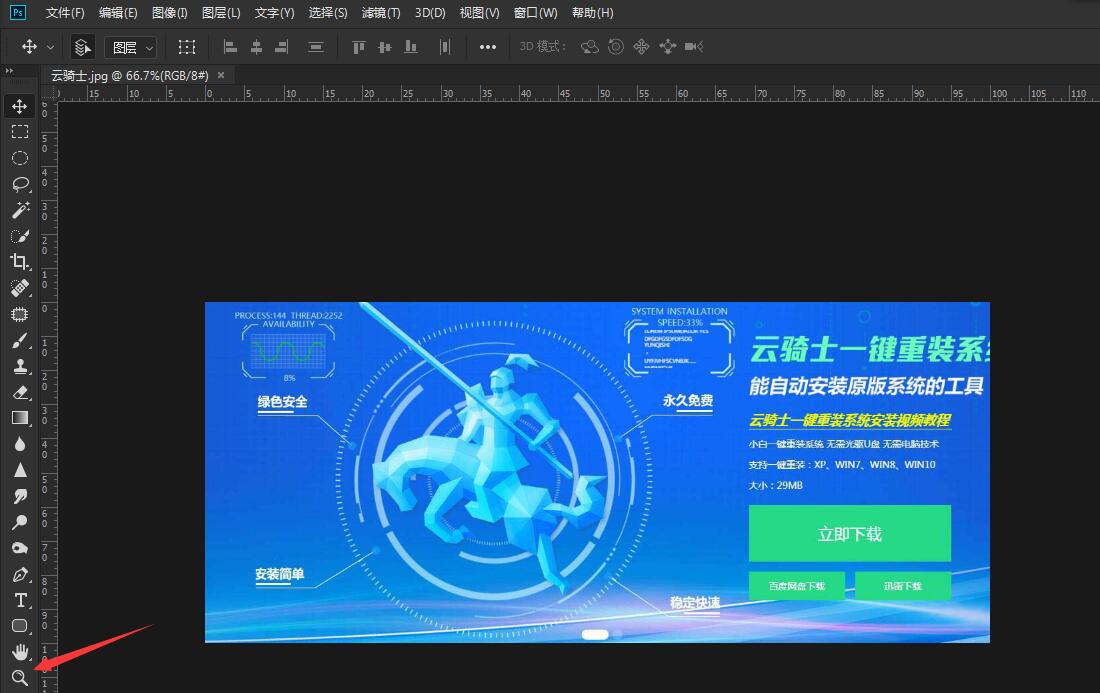Screen dimensions: 1100x693
Task: Open the 图层 auto-select dropdown
Action: click(x=131, y=46)
